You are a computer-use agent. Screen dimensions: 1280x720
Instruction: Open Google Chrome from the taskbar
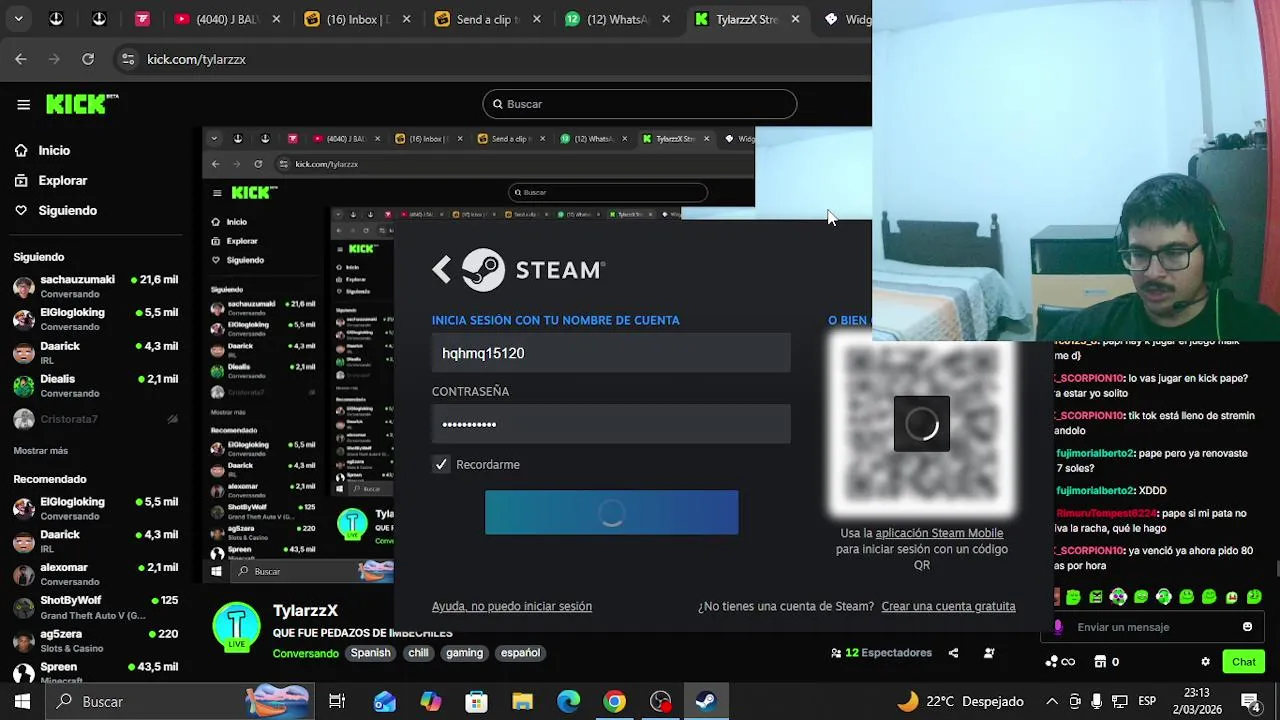[614, 701]
